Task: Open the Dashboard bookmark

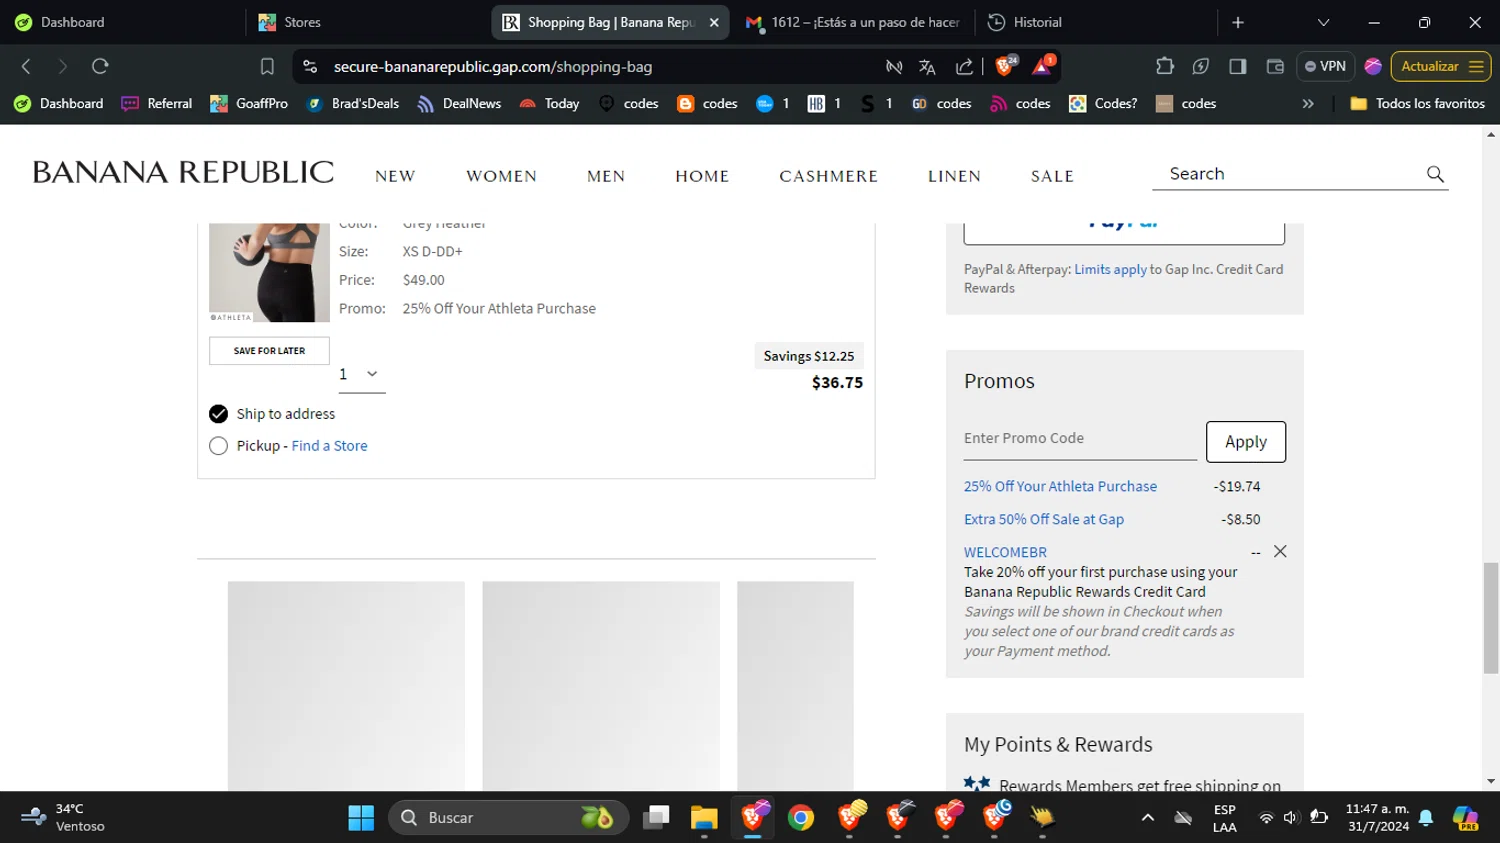Action: [59, 103]
